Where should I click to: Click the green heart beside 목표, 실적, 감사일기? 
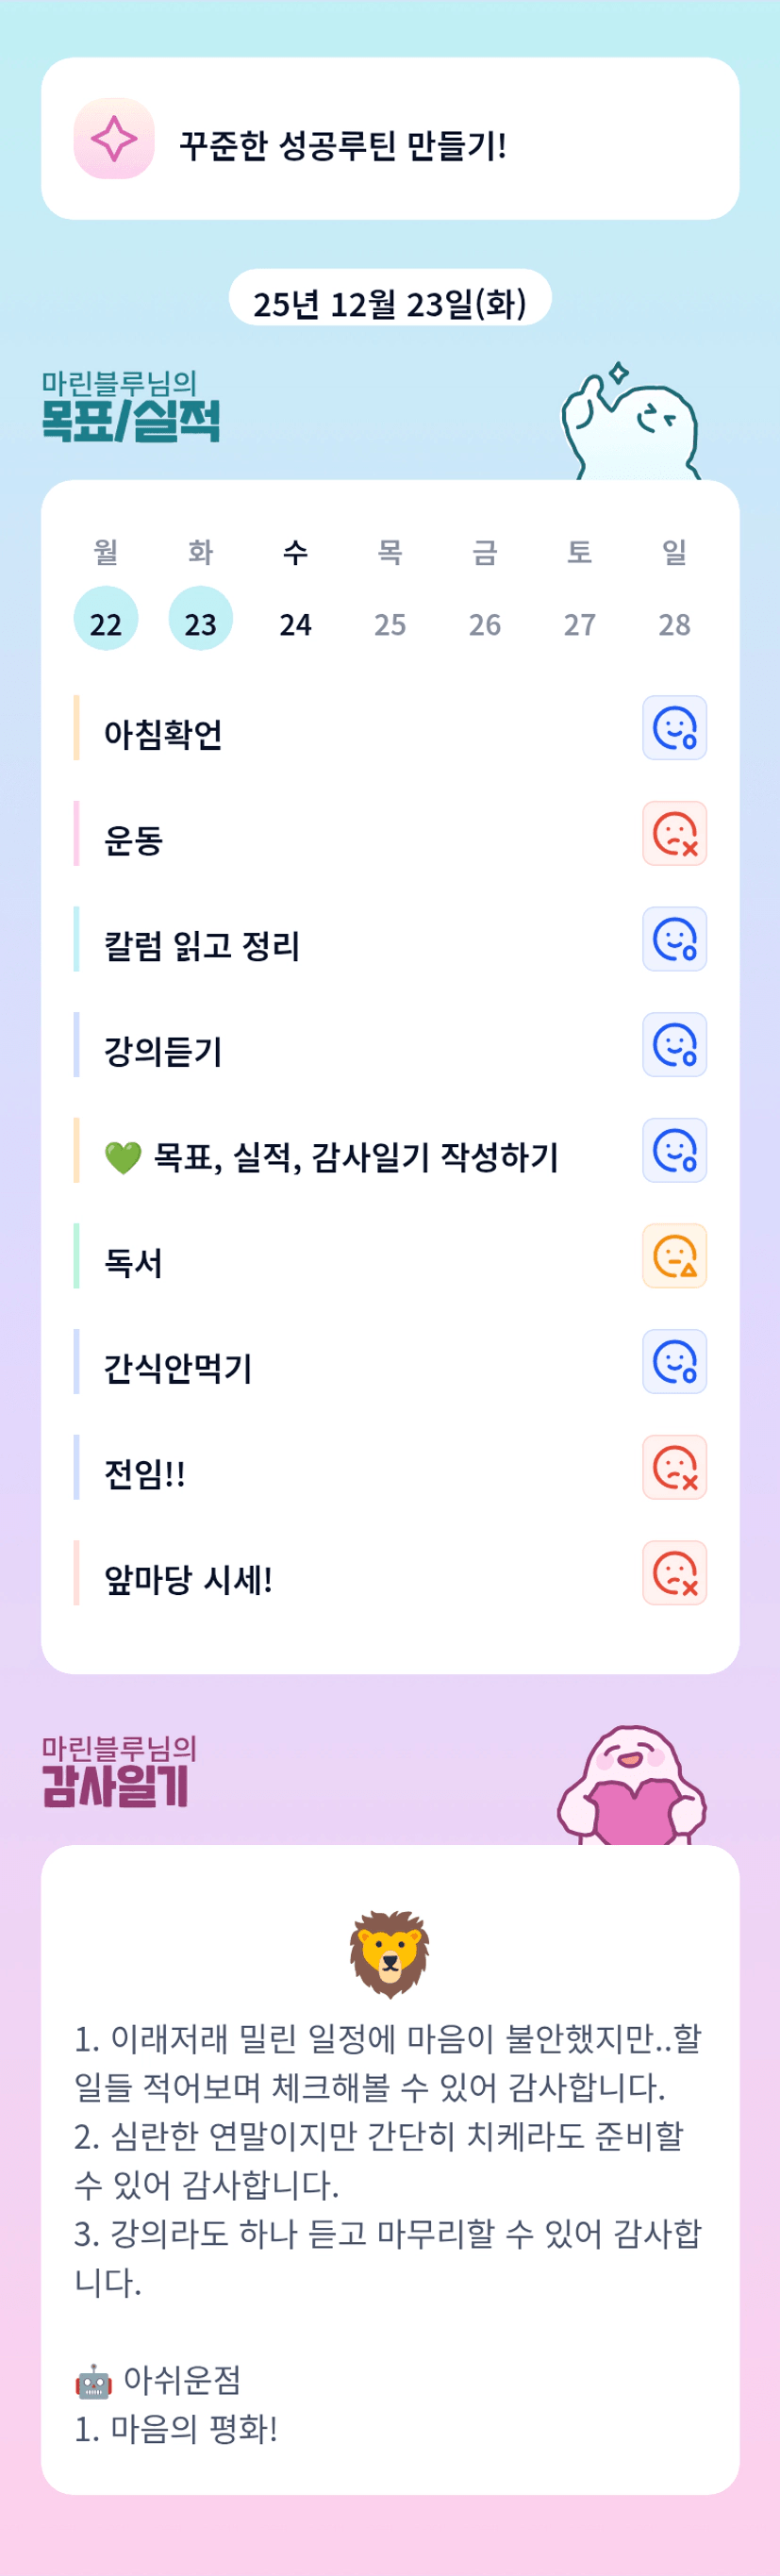[123, 1158]
